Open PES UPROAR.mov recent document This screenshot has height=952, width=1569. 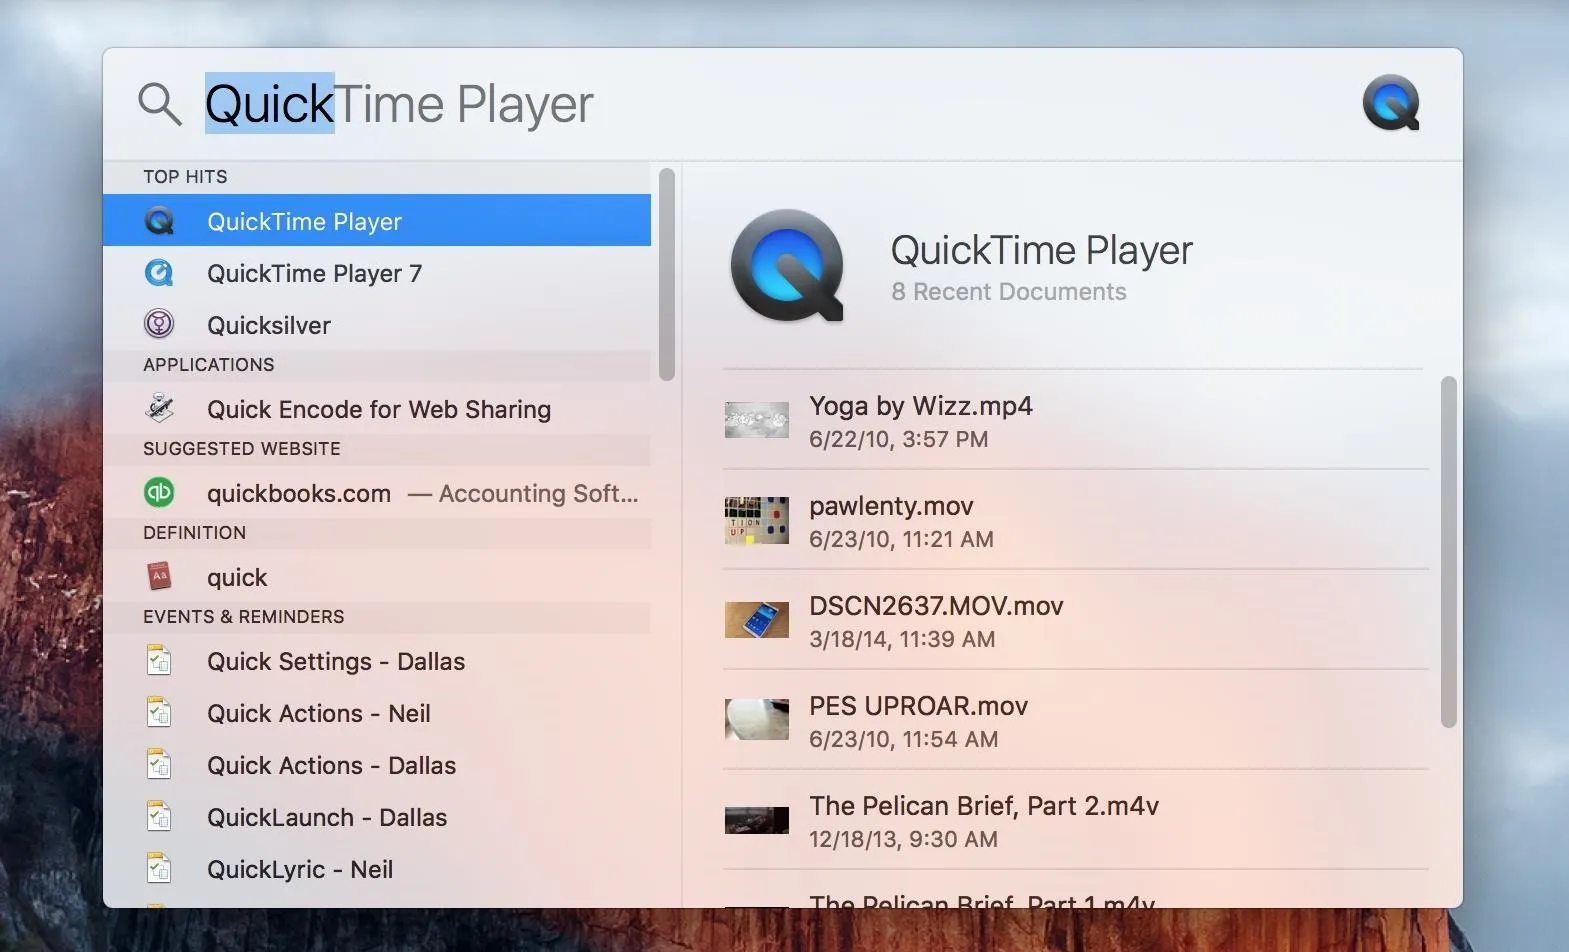point(1075,720)
